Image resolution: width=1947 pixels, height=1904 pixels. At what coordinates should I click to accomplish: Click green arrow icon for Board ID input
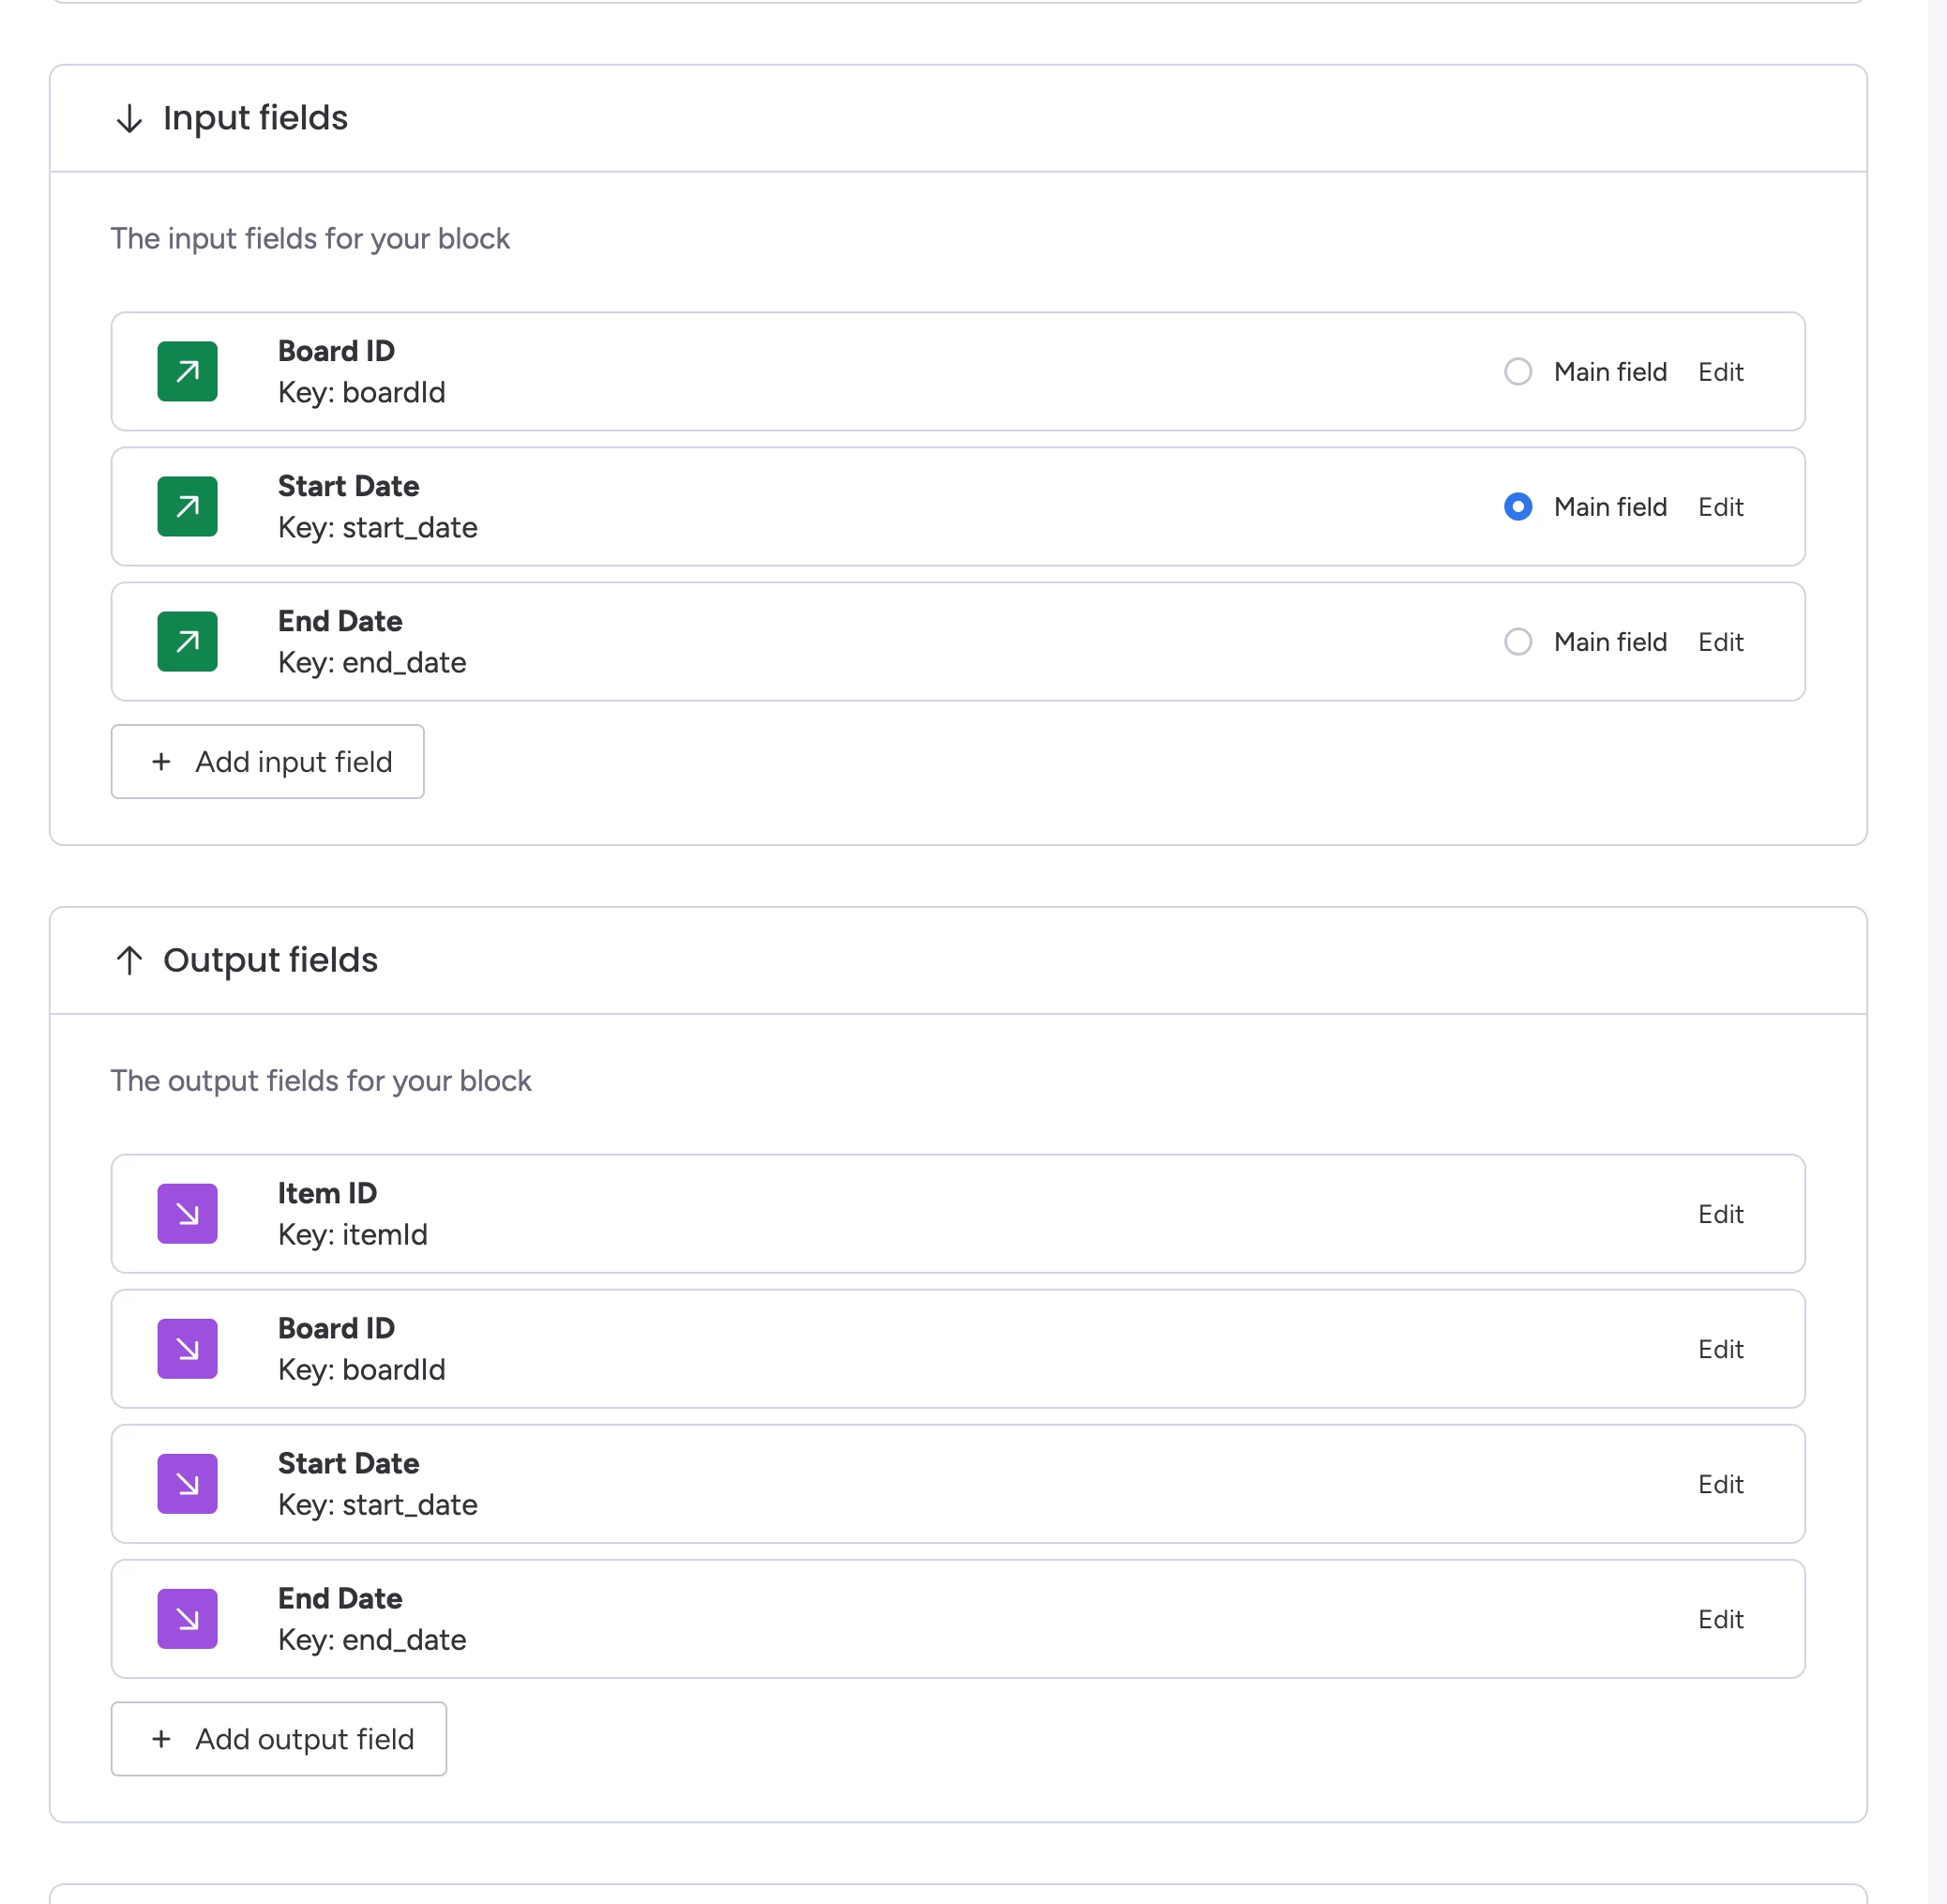(x=187, y=372)
